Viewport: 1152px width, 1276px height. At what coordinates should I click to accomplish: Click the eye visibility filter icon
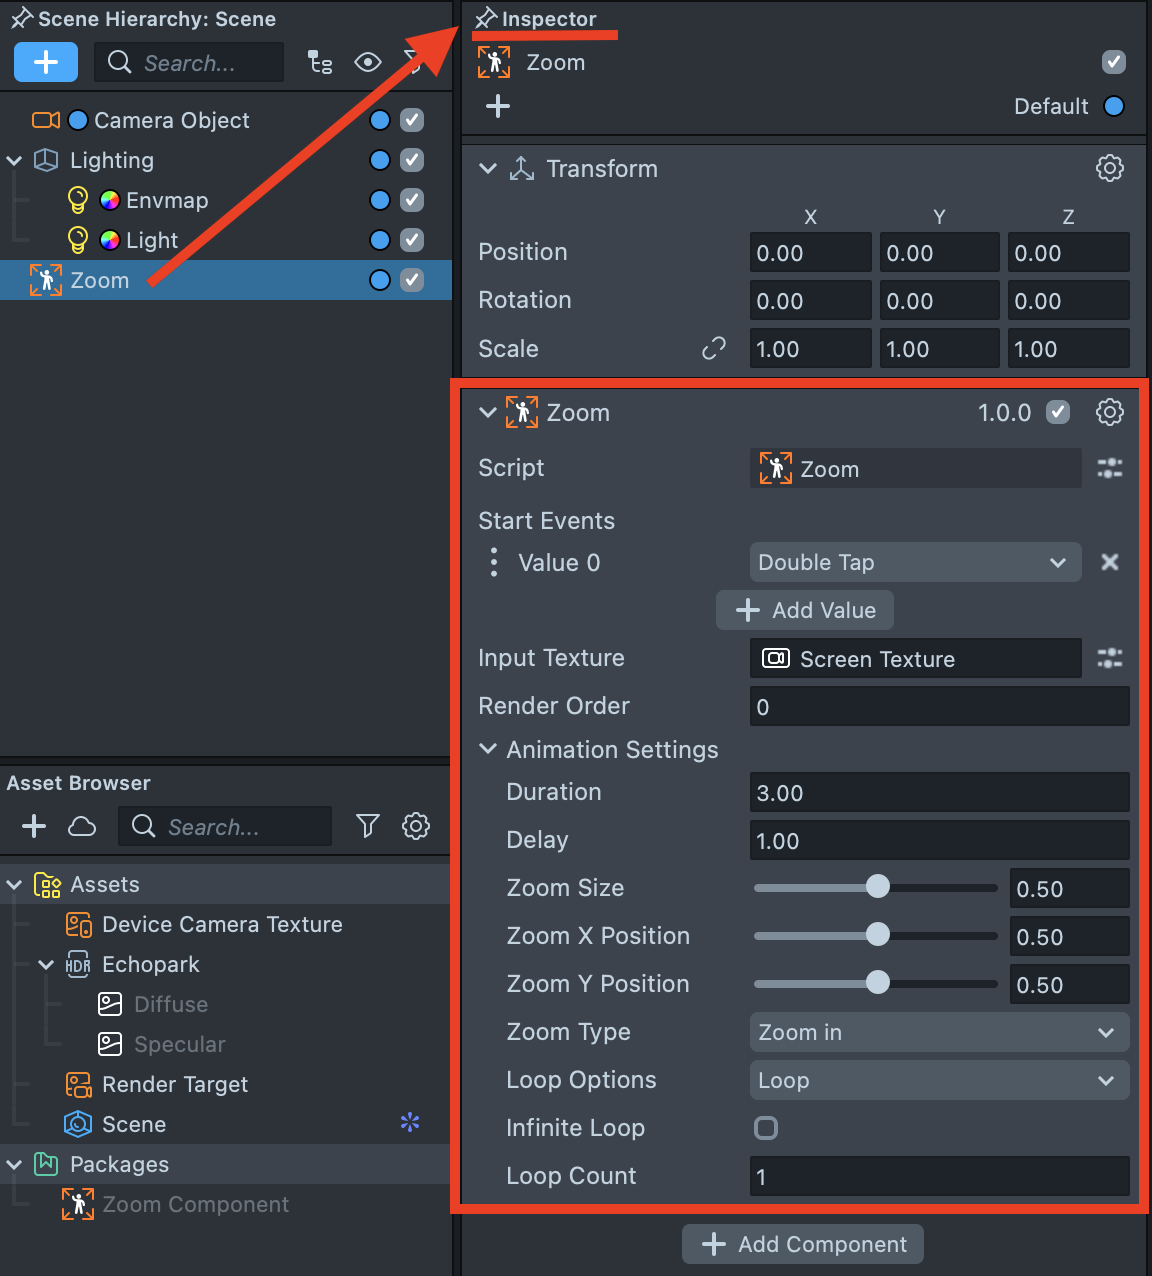pos(368,62)
